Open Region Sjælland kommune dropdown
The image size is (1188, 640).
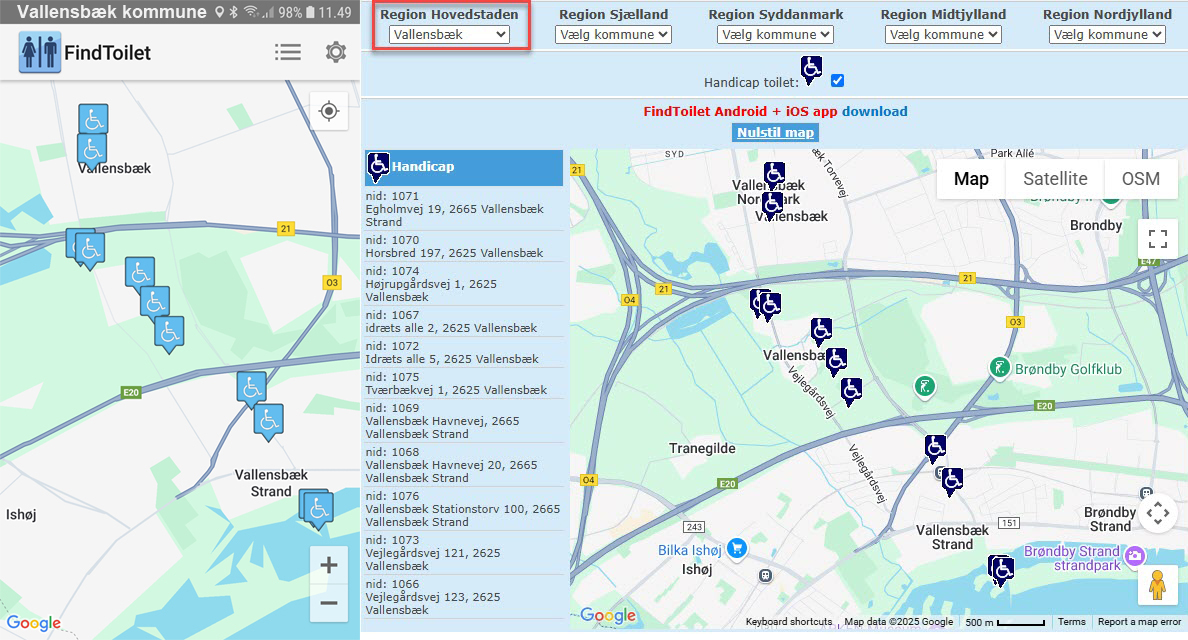pos(613,34)
